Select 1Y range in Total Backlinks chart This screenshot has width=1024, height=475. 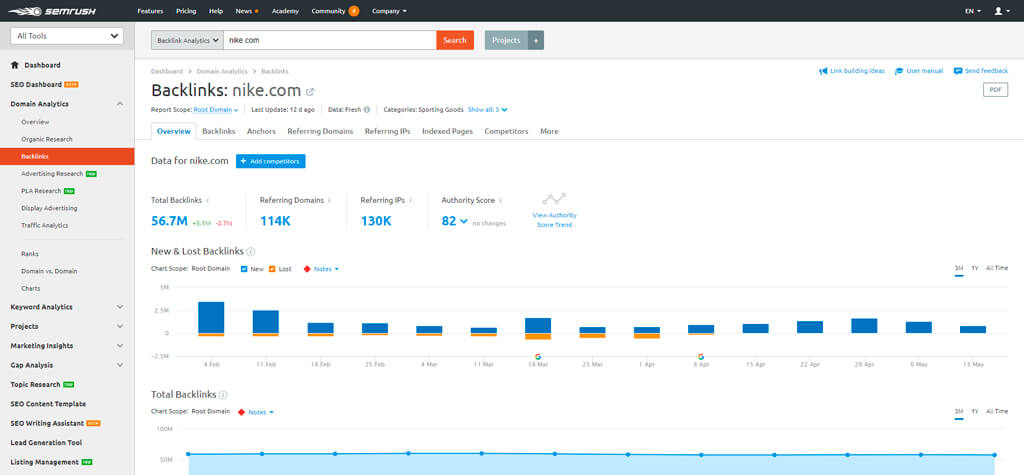point(974,411)
